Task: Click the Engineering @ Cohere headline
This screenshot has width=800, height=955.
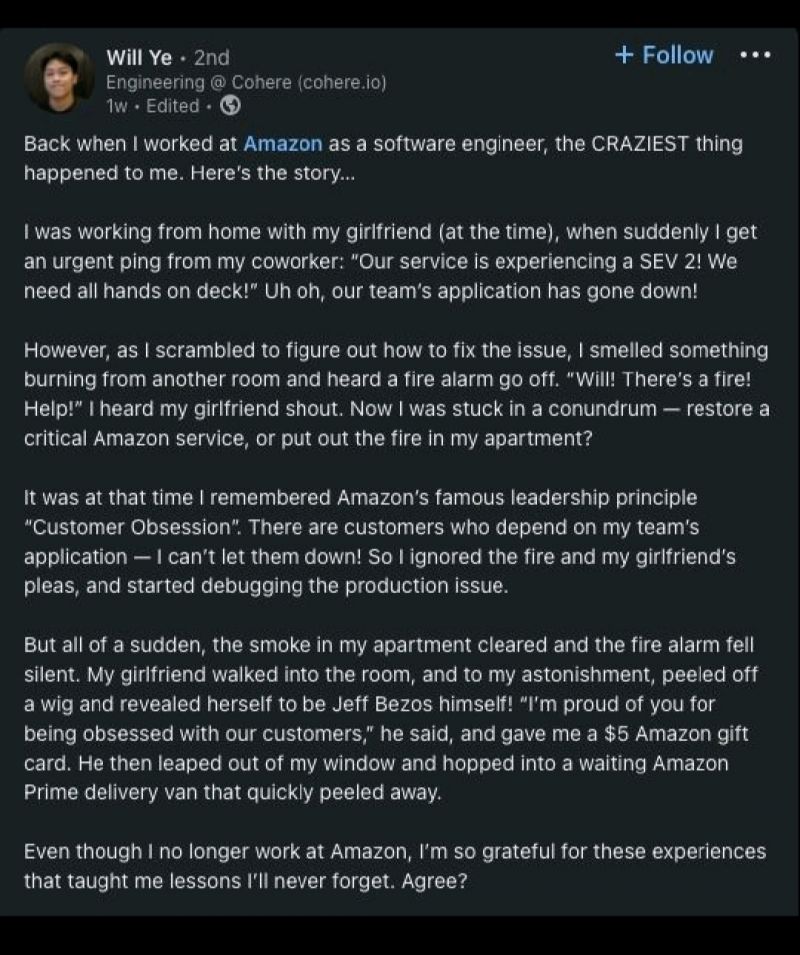Action: point(246,82)
